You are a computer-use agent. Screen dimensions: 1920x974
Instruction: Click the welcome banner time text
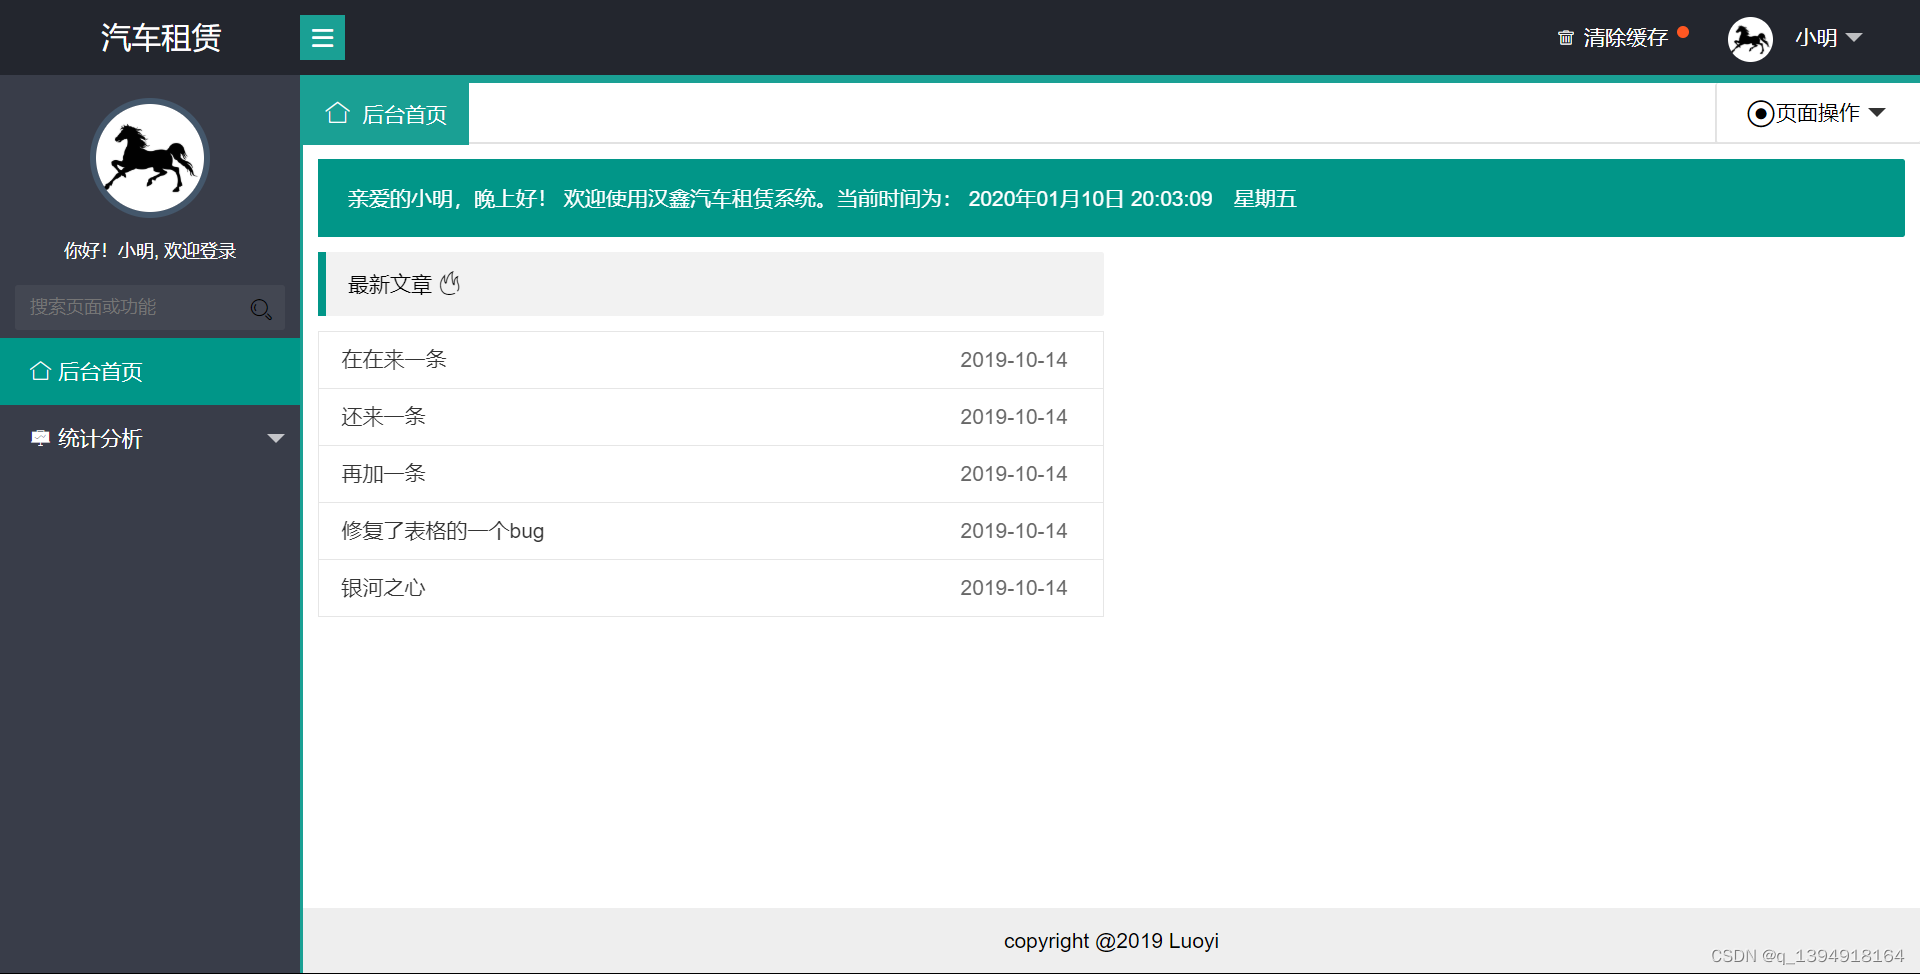pyautogui.click(x=1090, y=199)
